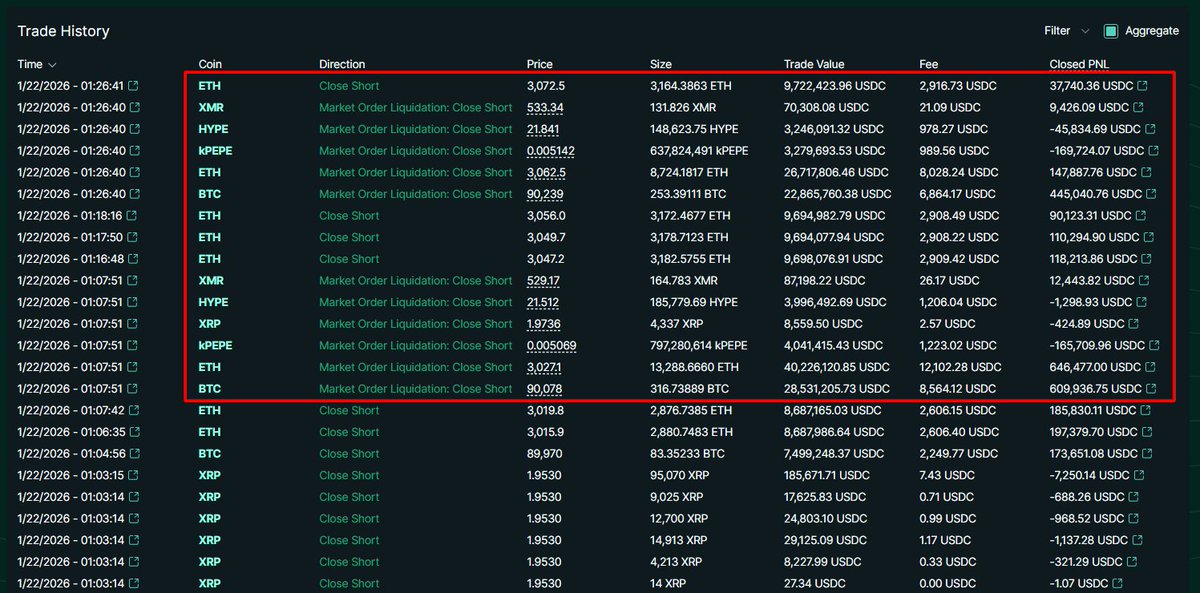The height and width of the screenshot is (593, 1200).
Task: Click the Trade Value column header
Action: 814,64
